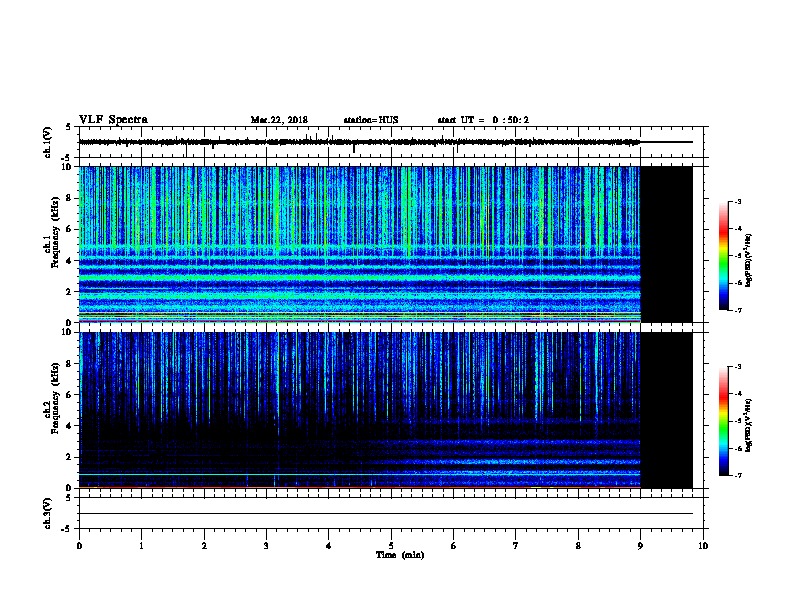Click time axis tick label "7"
This screenshot has height=612, width=792.
point(516,546)
